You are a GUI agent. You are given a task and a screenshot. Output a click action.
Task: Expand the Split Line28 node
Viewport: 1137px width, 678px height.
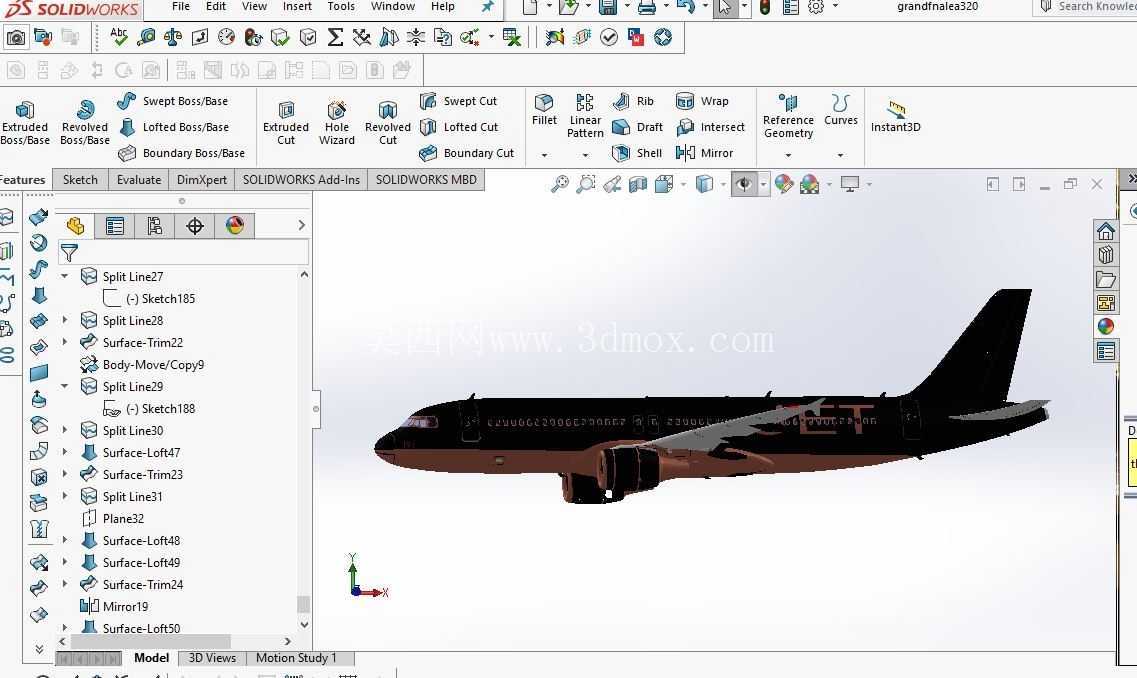[x=65, y=321]
